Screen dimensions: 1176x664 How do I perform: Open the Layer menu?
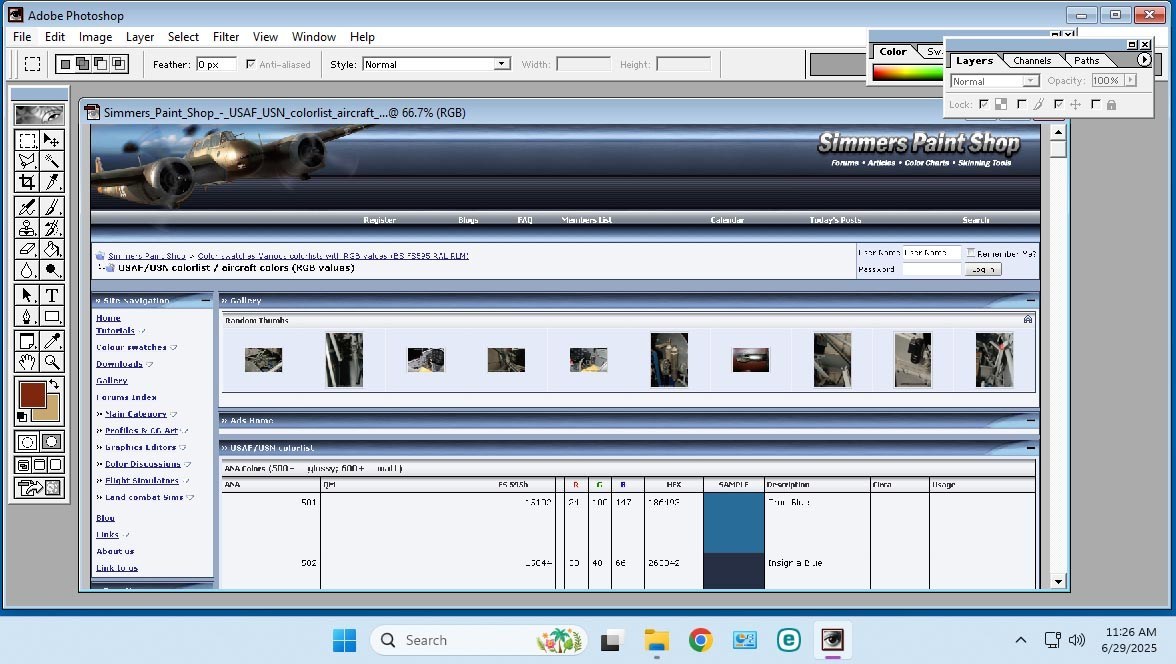coord(140,37)
